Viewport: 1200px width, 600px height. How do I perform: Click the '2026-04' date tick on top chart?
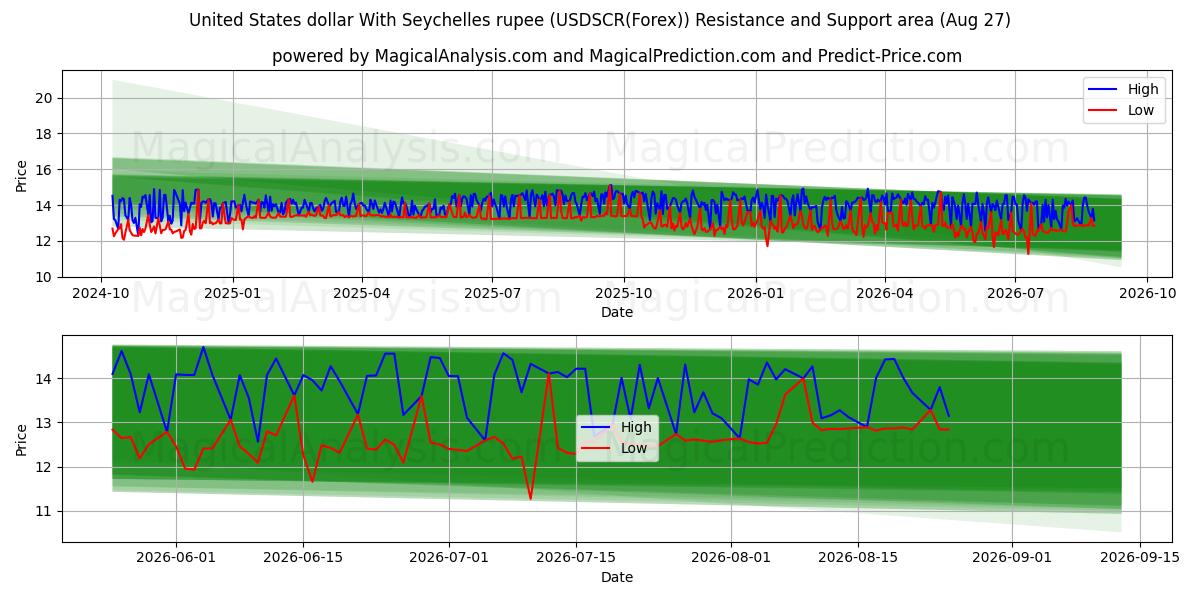pos(885,295)
